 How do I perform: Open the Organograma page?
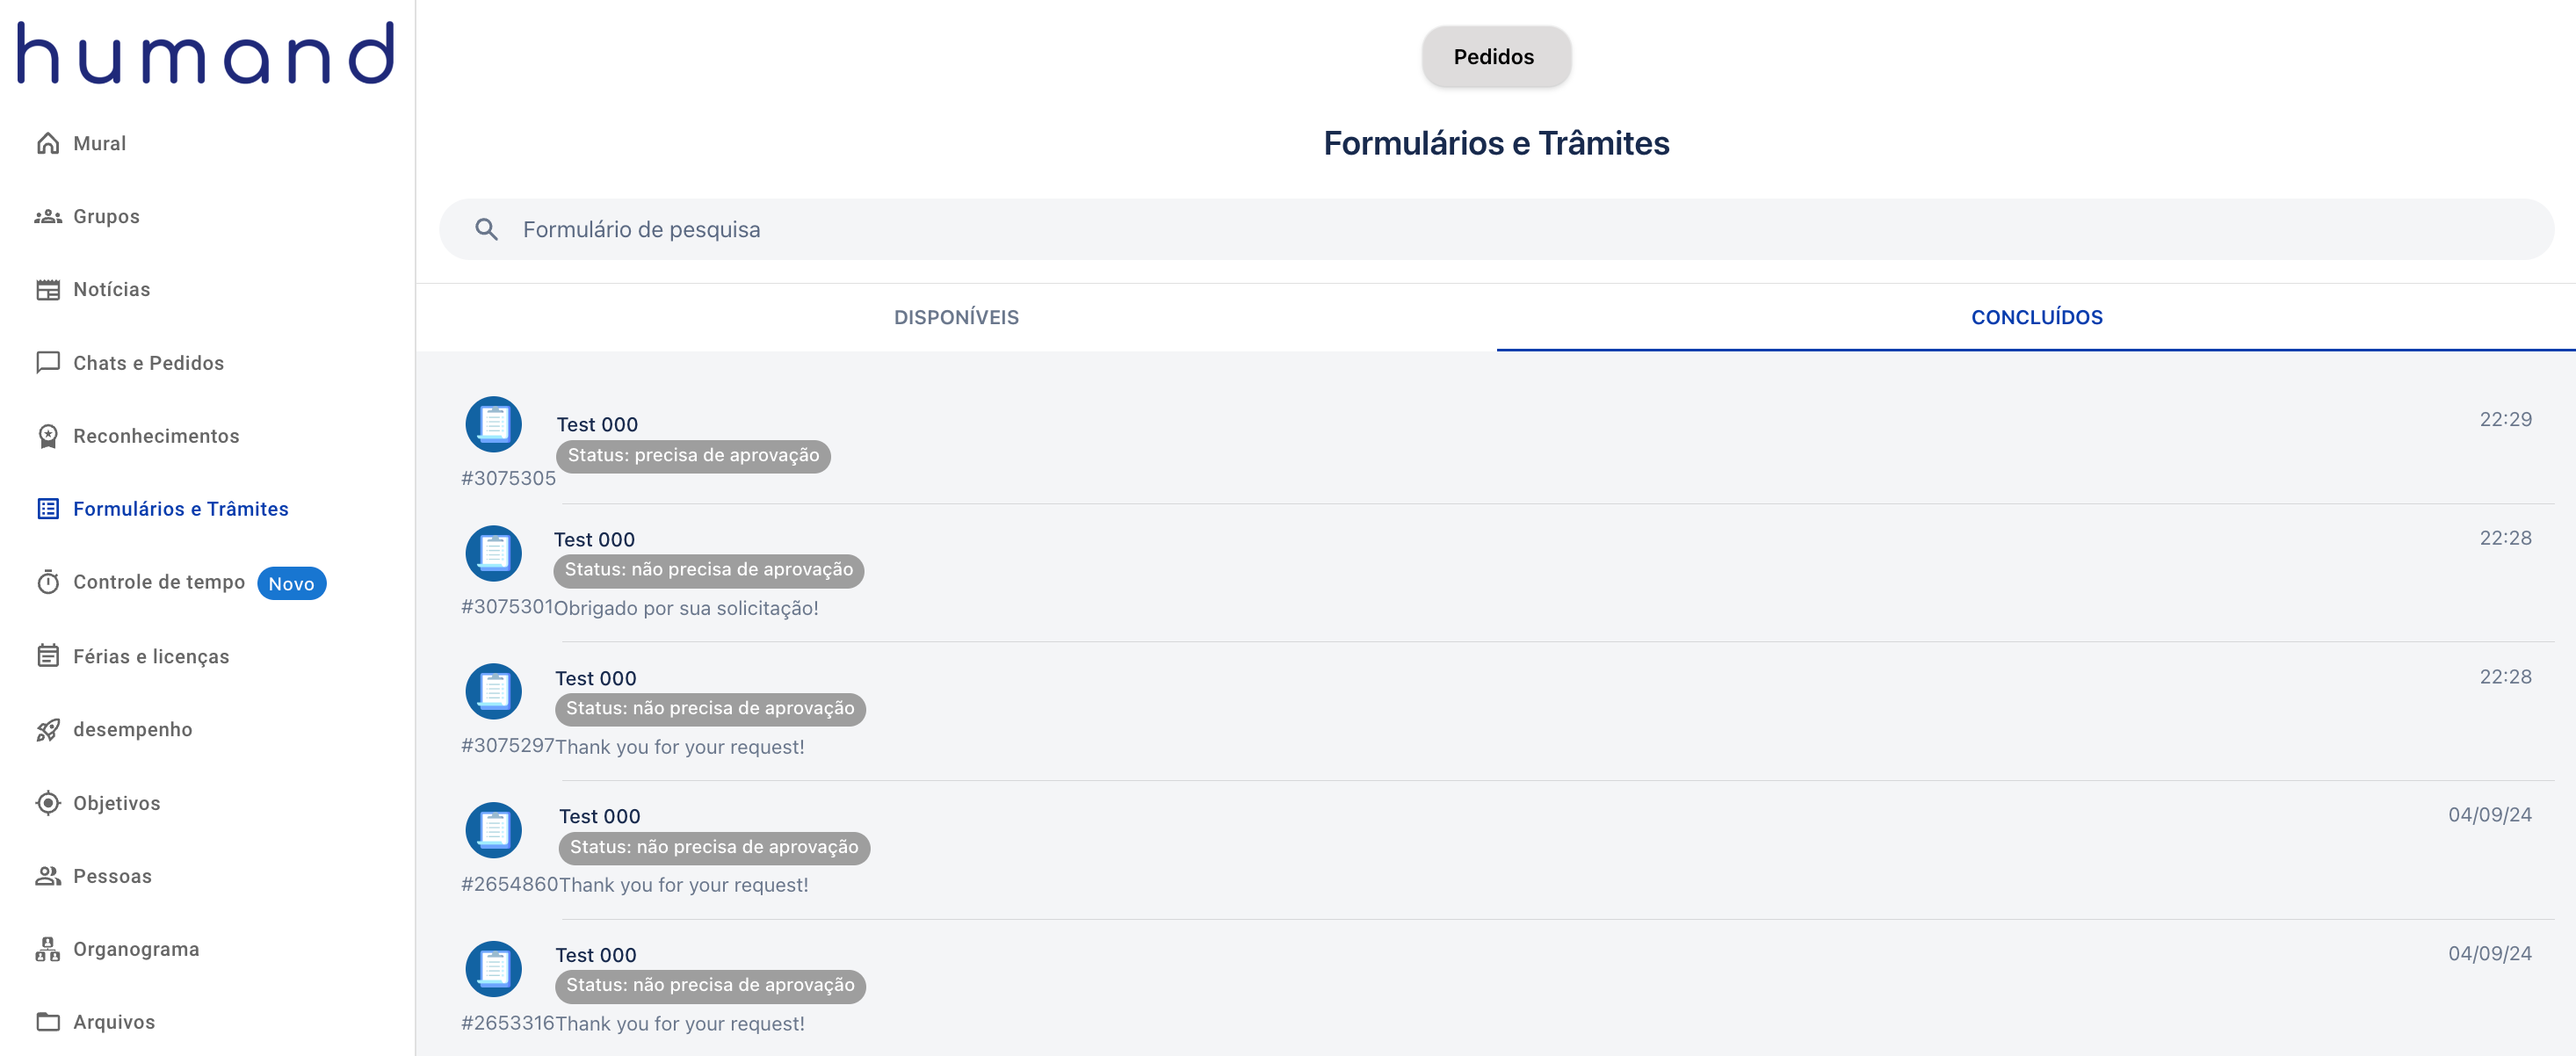tap(136, 949)
